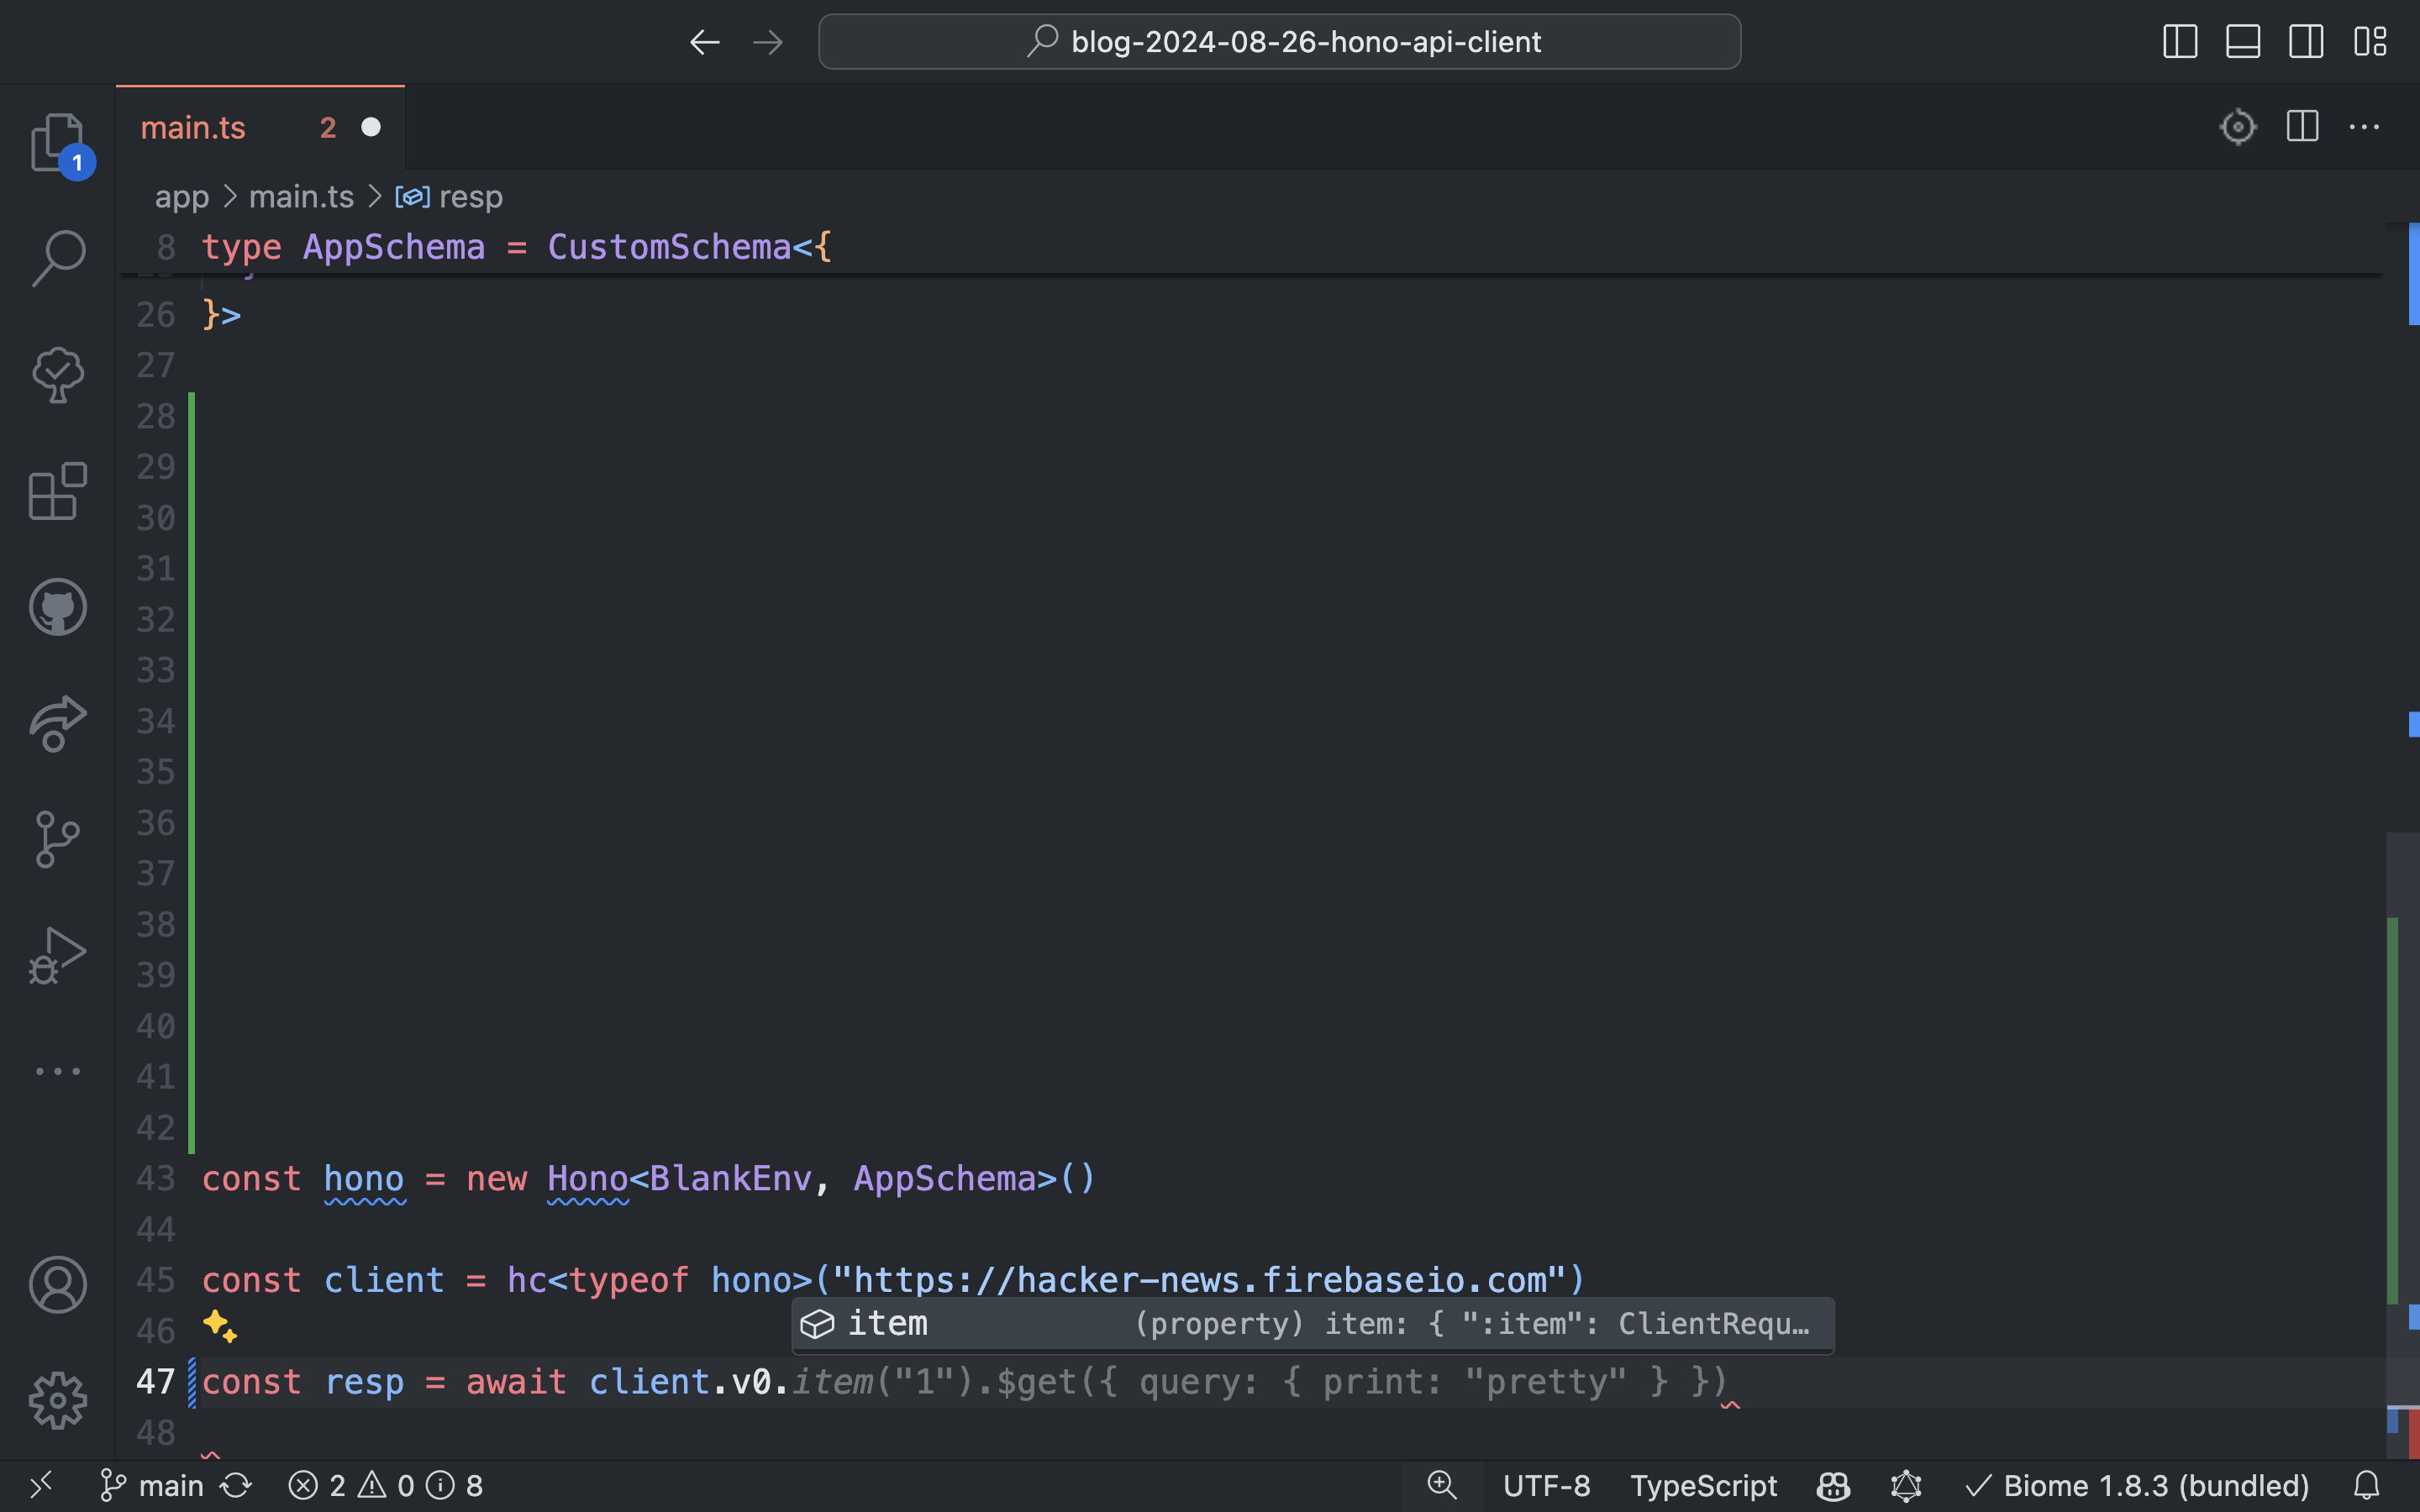Open the tree-with-checkmark view in activity bar
The image size is (2420, 1512).
(58, 375)
